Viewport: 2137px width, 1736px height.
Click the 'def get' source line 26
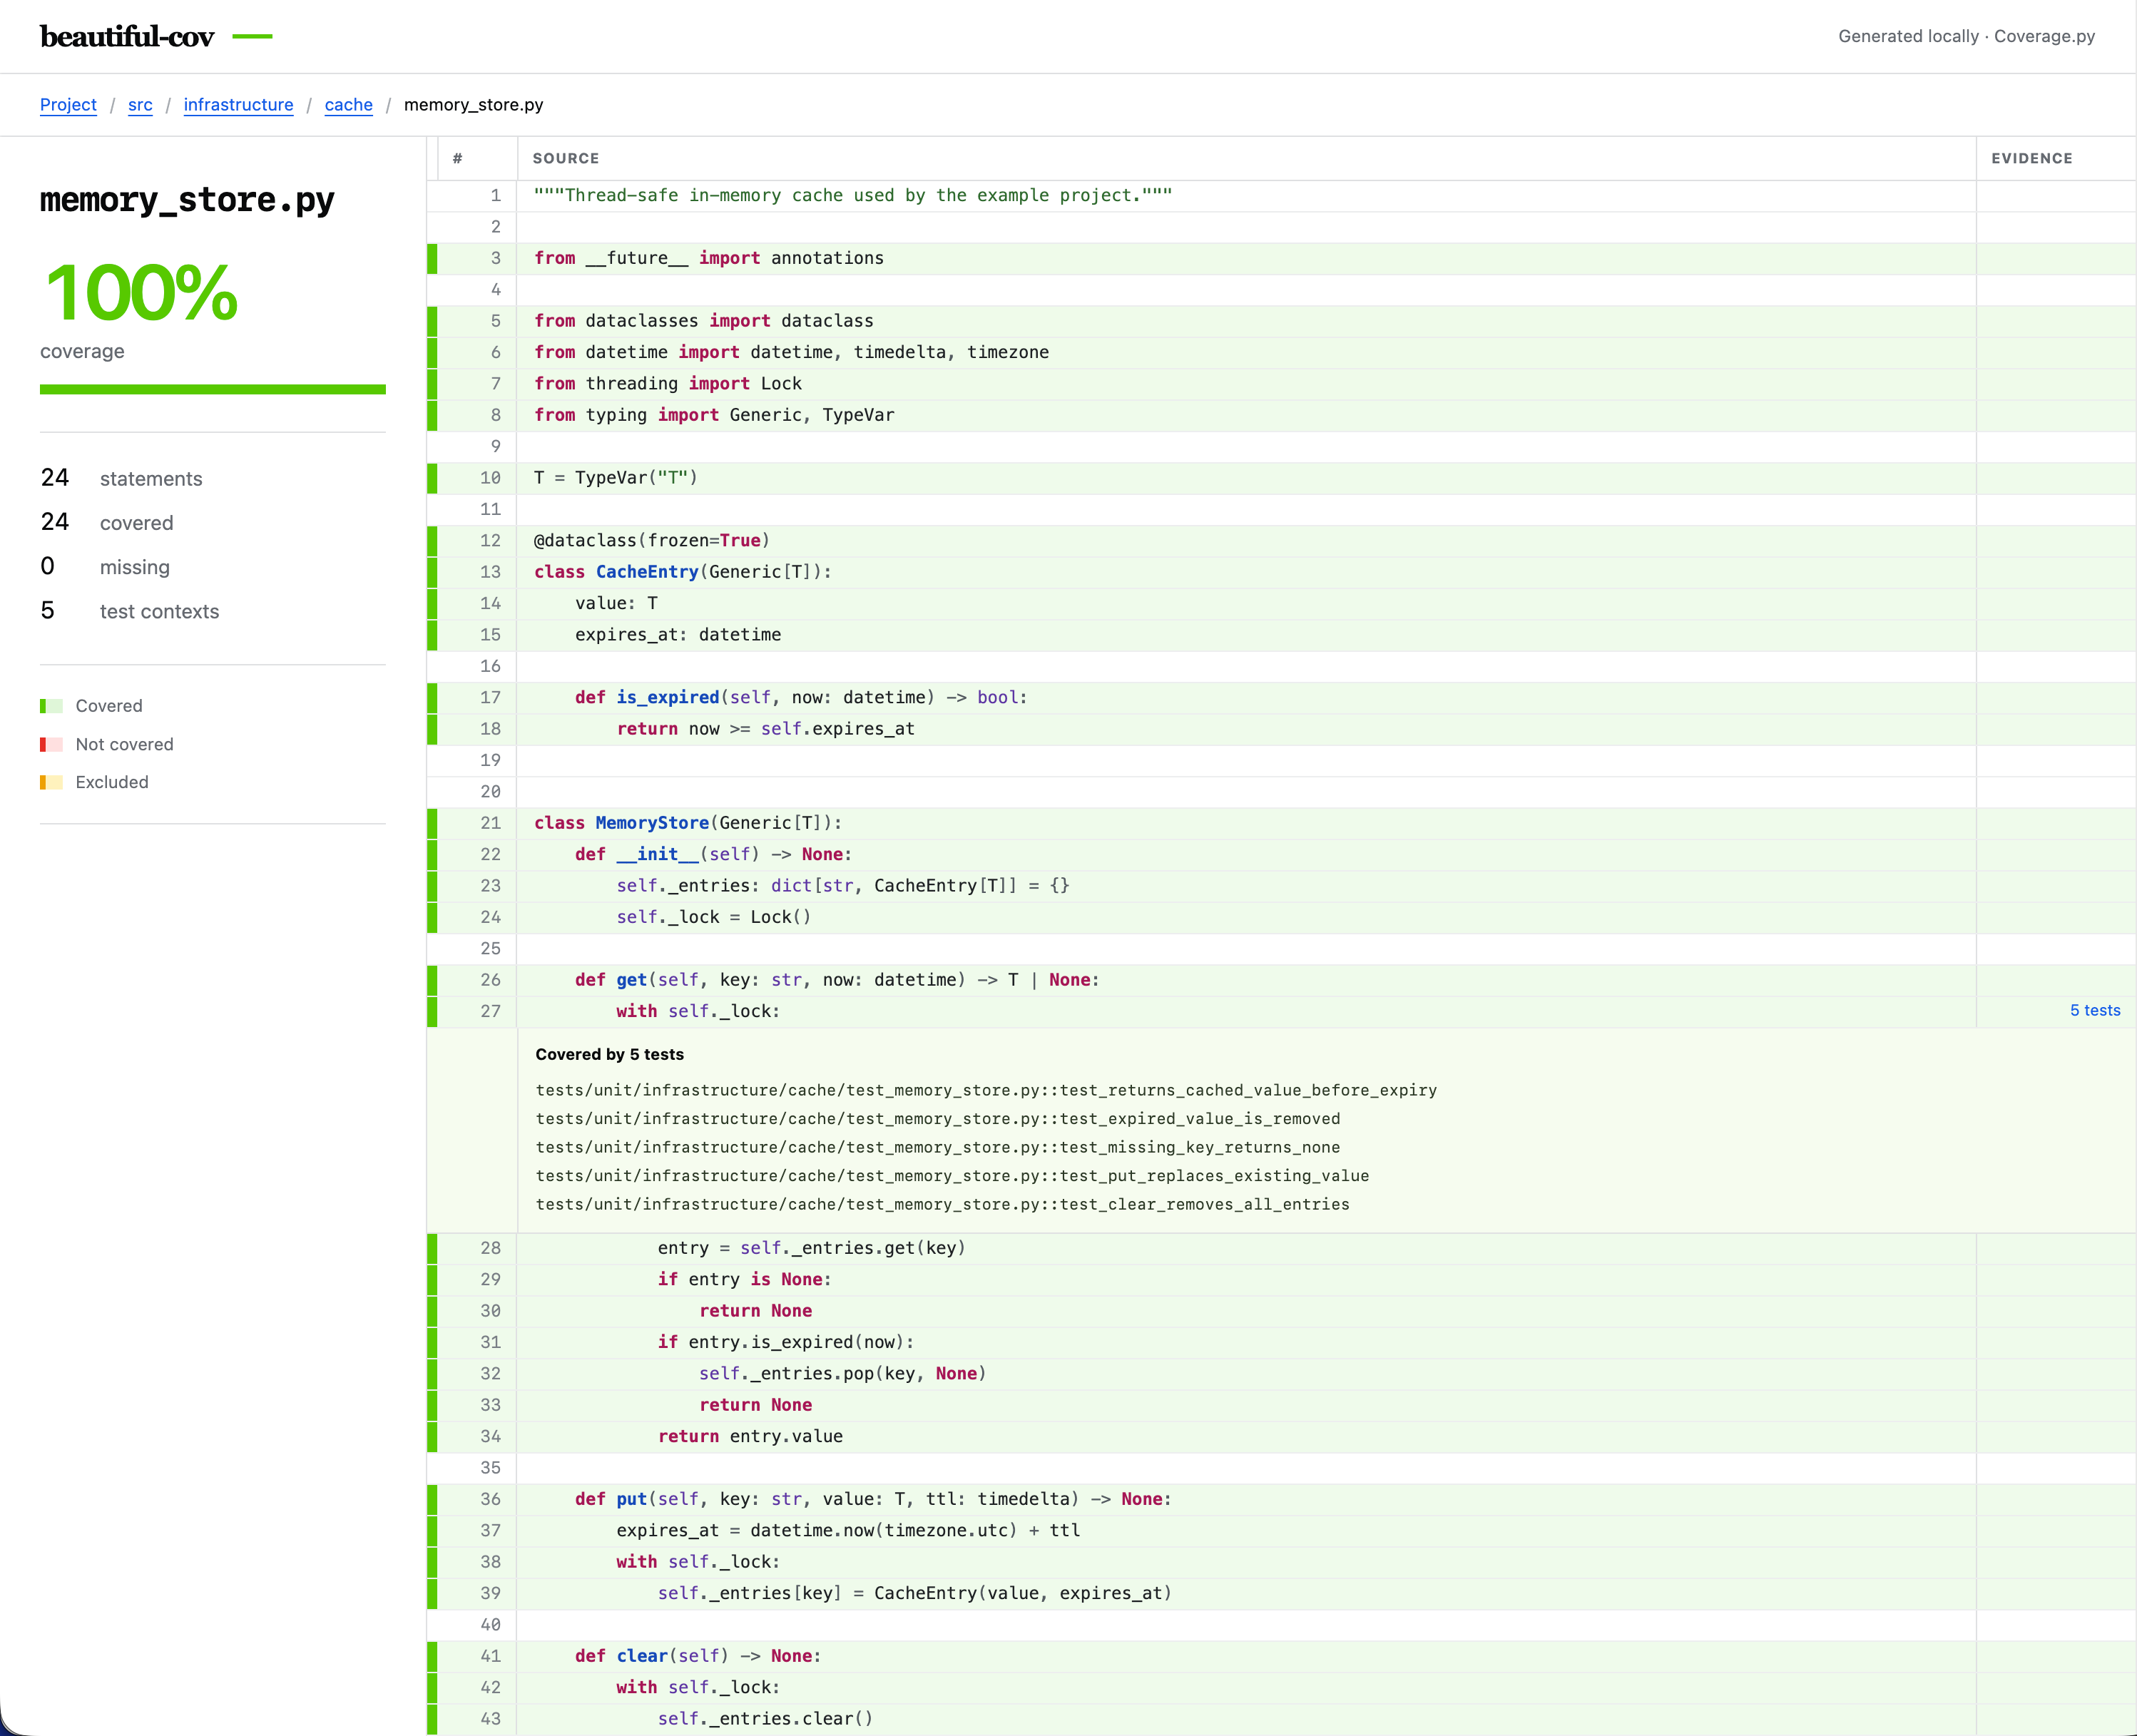[837, 980]
